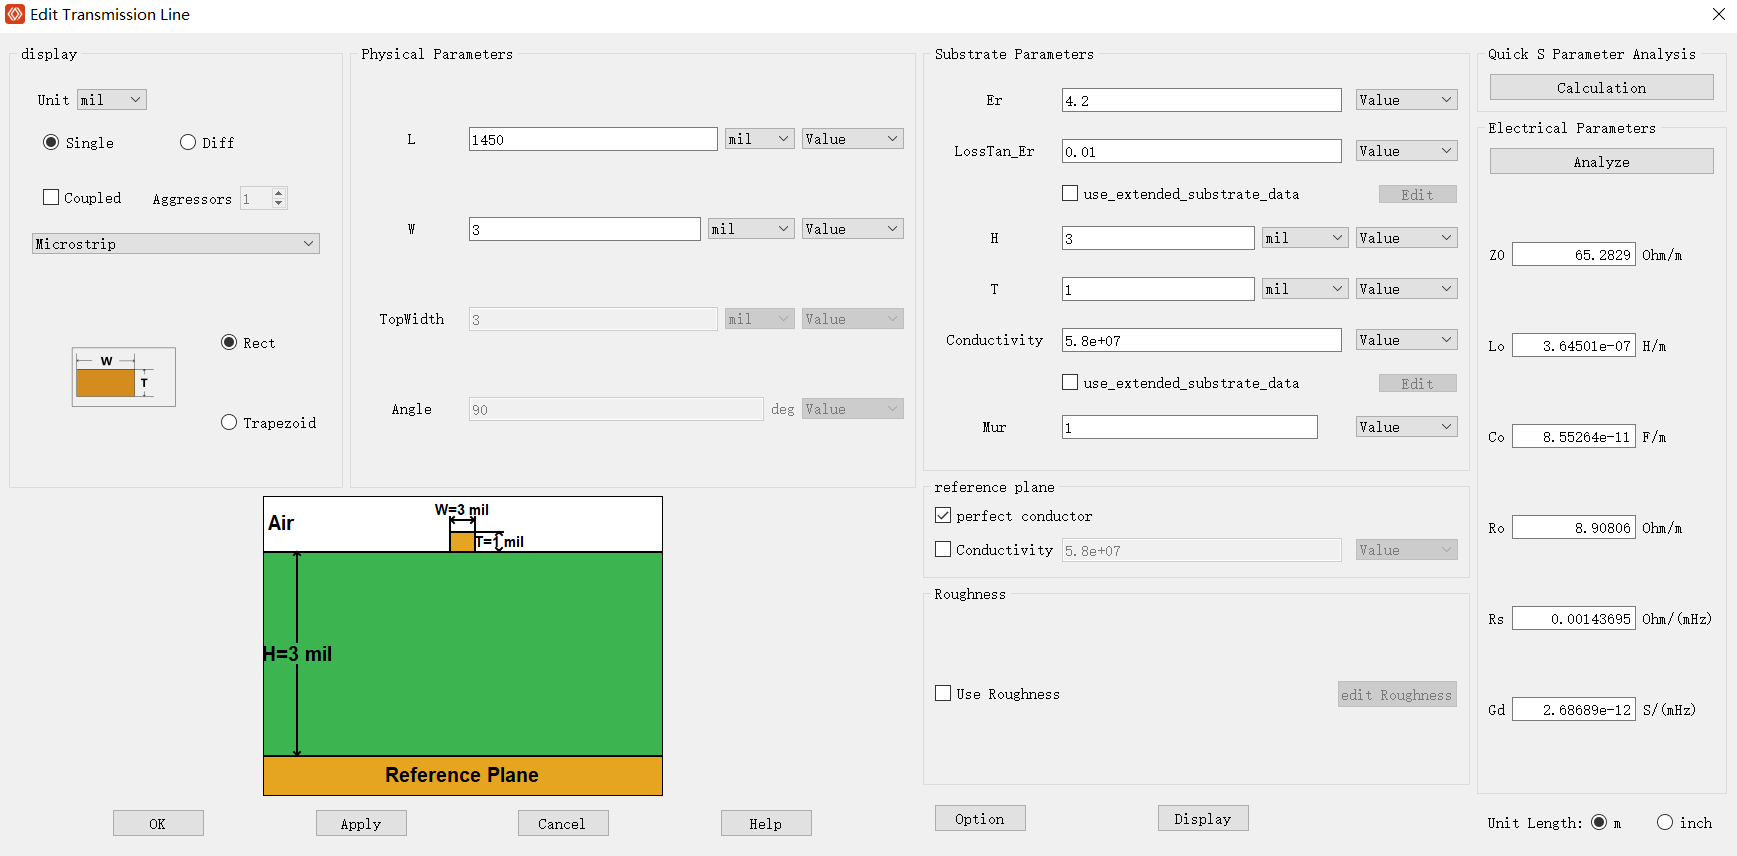Click the Z0 impedance value field
1737x856 pixels.
(1574, 254)
